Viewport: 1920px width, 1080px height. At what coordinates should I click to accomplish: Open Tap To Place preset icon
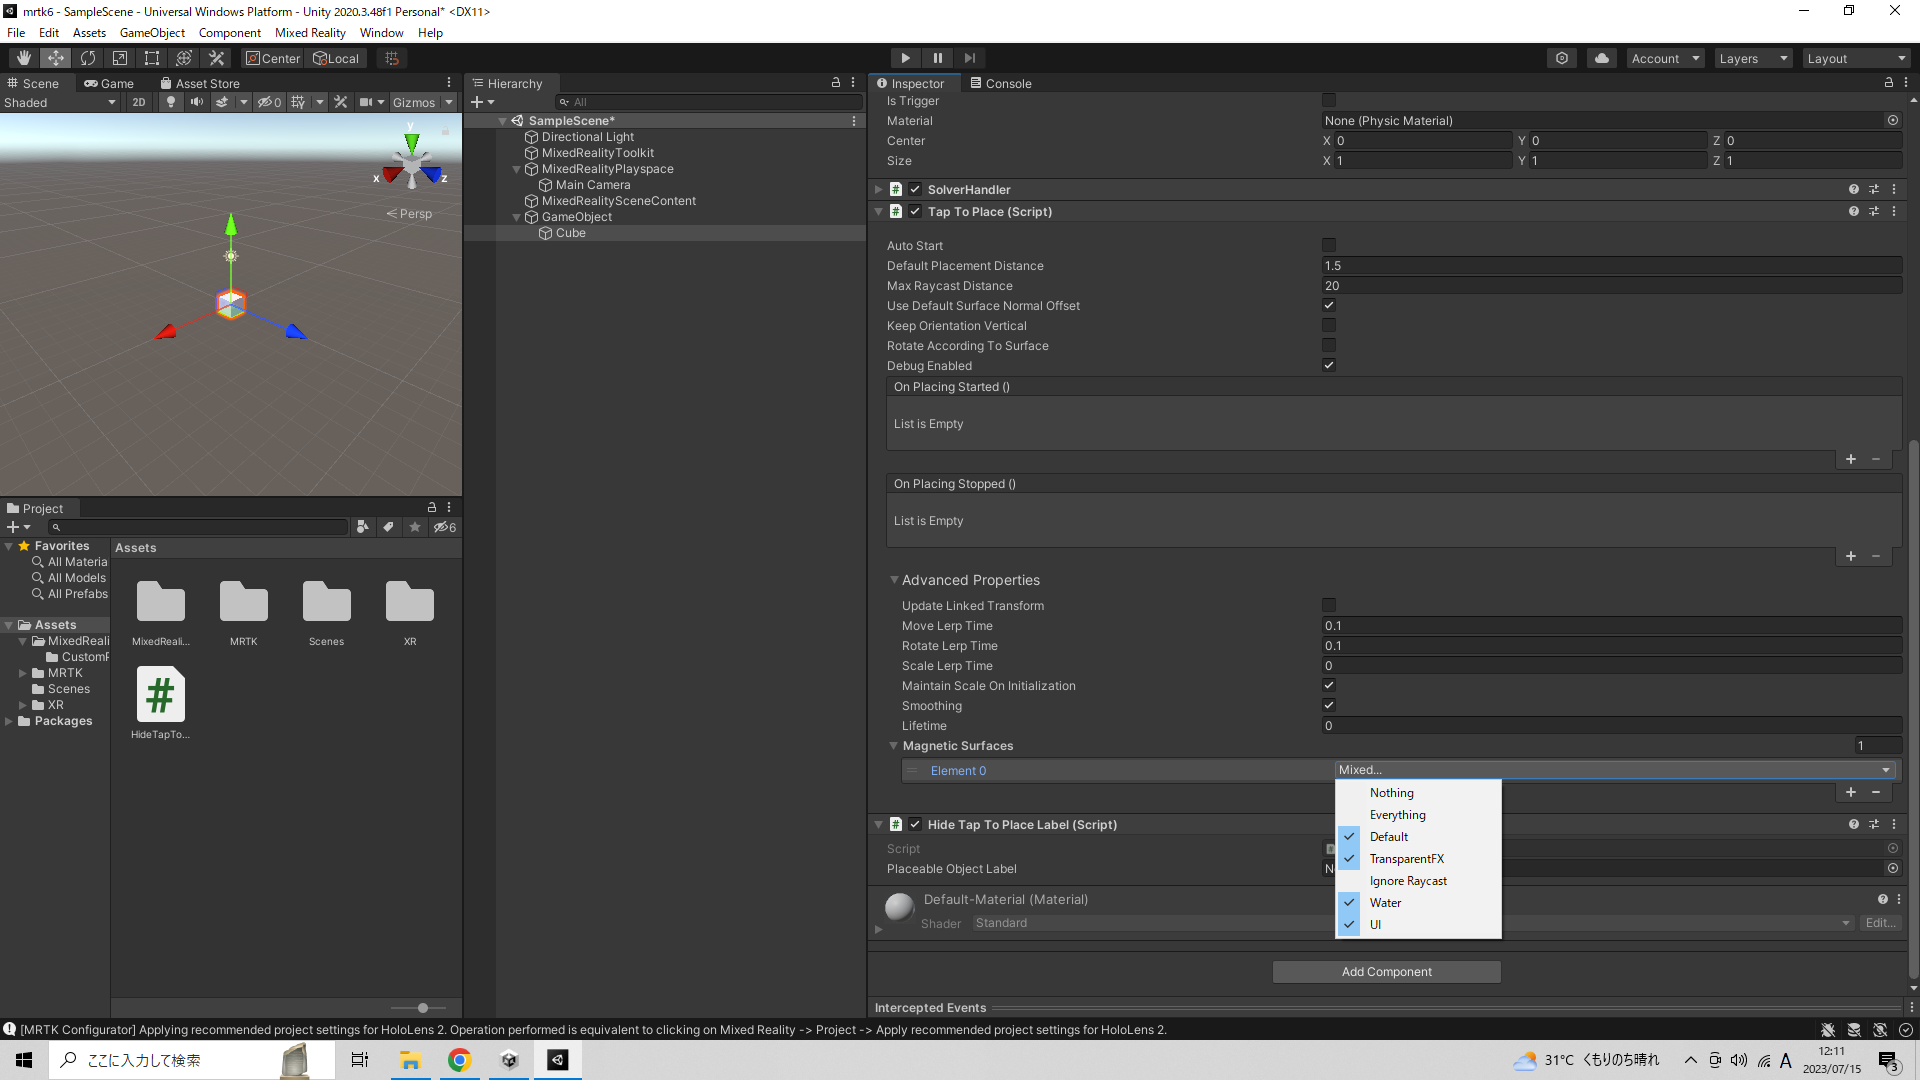(1874, 211)
